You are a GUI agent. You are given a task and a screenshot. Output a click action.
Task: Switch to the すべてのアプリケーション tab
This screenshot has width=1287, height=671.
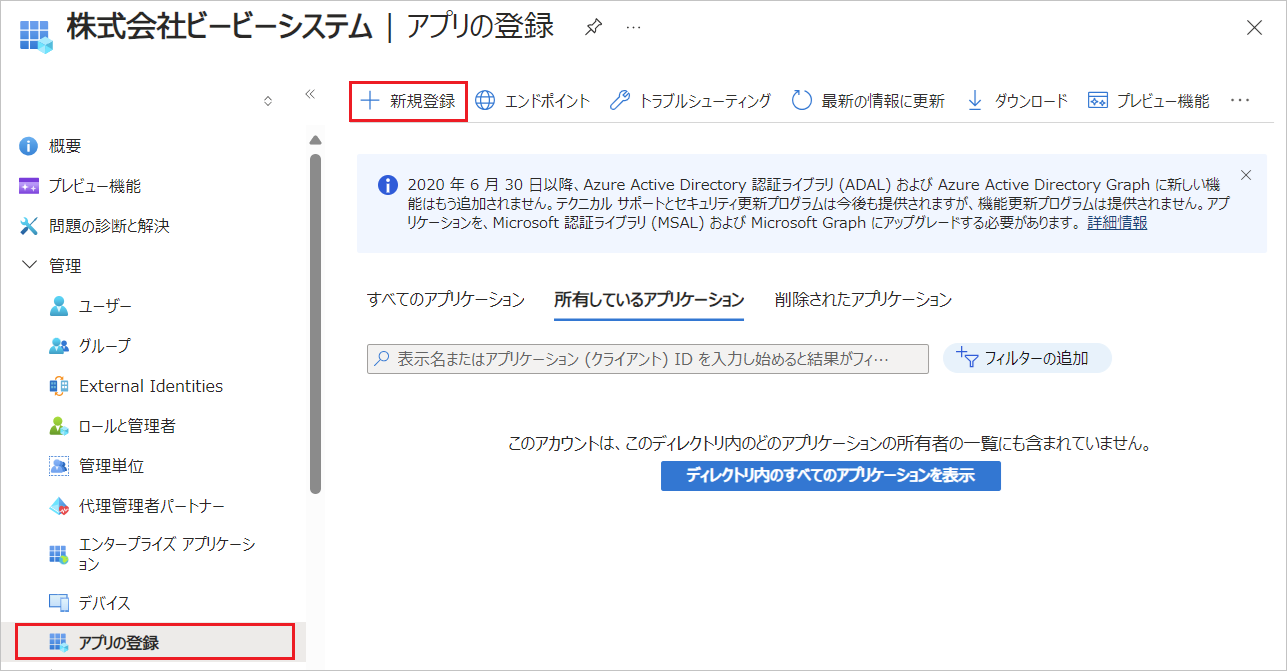pyautogui.click(x=446, y=299)
